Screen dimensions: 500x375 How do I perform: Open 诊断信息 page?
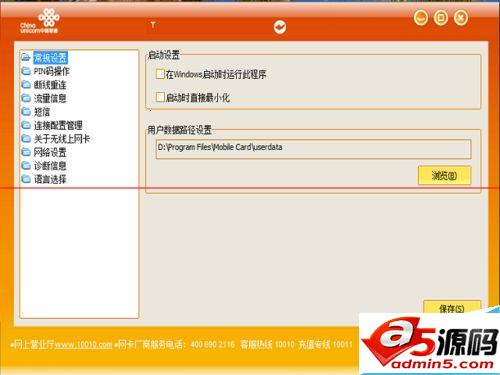(x=50, y=166)
